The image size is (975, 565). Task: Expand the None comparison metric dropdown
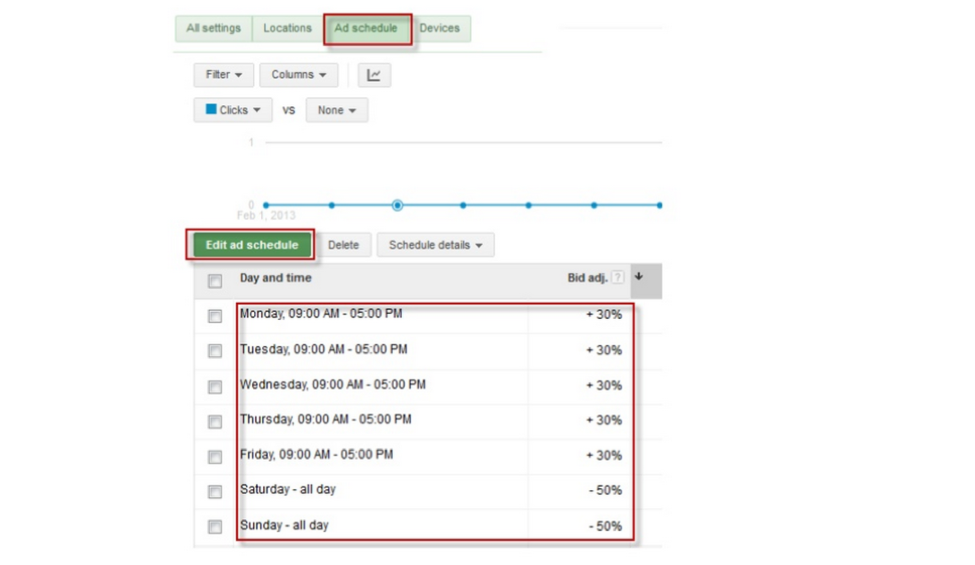pyautogui.click(x=336, y=110)
